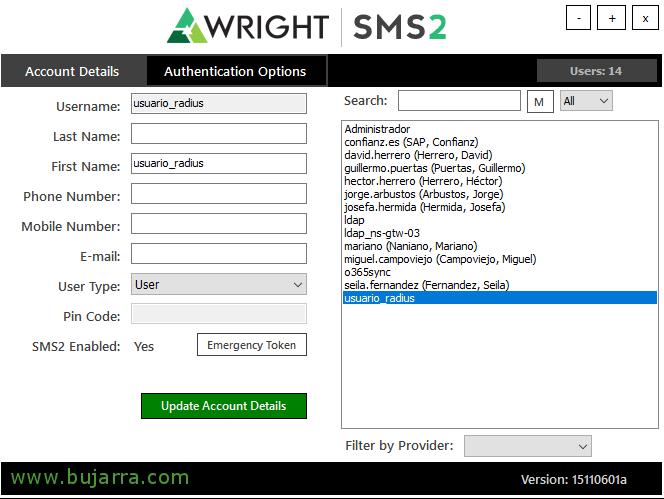The width and height of the screenshot is (664, 499).
Task: Click the minimize (-) window button
Action: click(578, 18)
